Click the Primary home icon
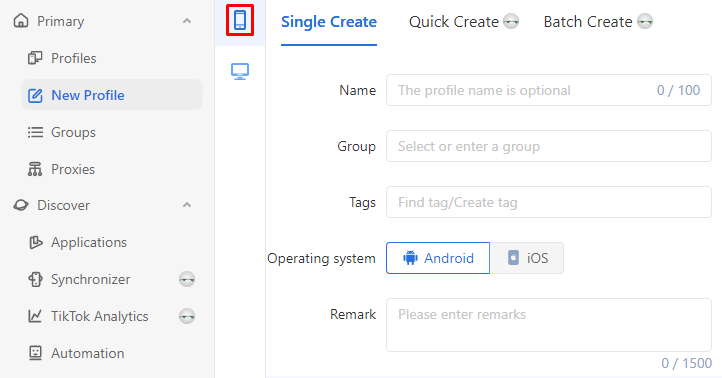The height and width of the screenshot is (378, 722). coord(21,21)
